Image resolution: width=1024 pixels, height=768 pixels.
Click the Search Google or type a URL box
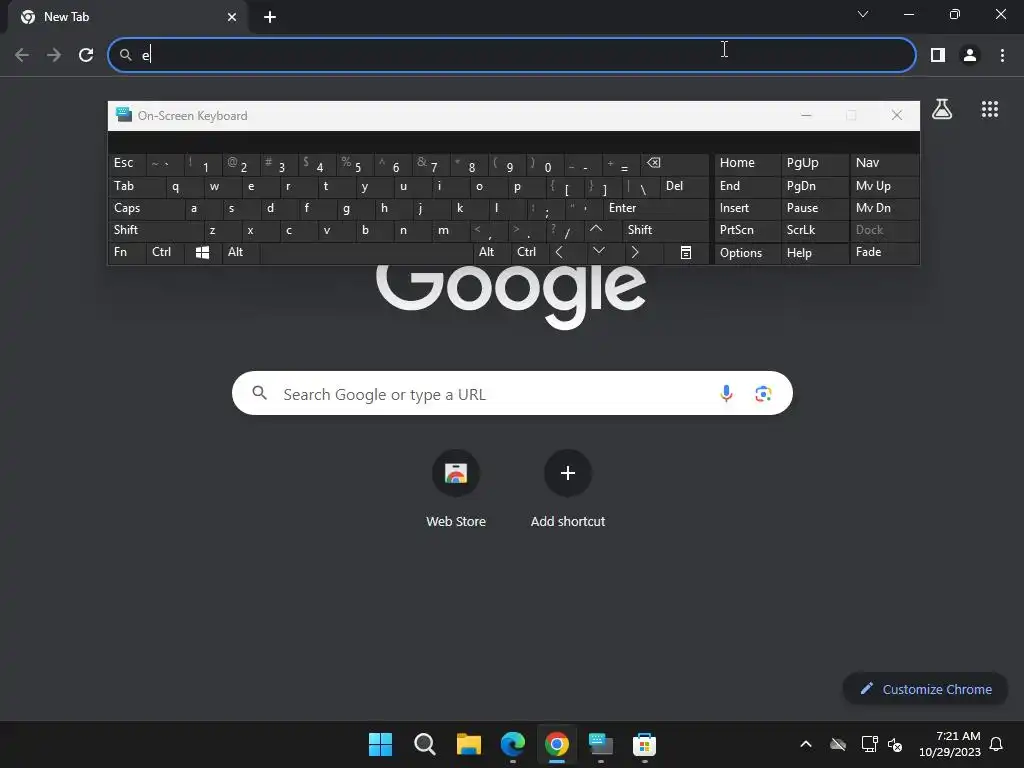tap(512, 393)
